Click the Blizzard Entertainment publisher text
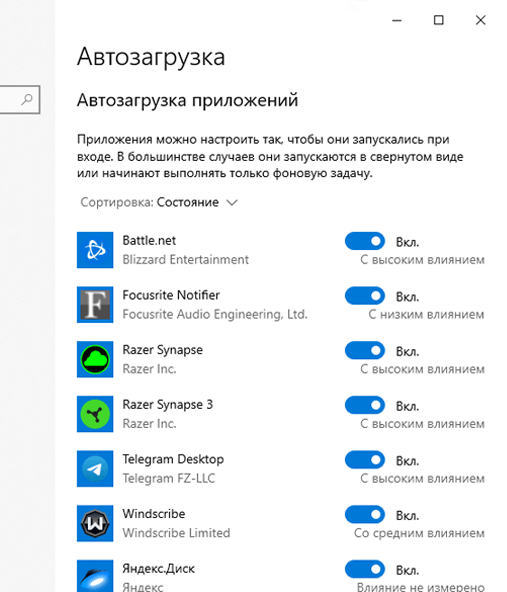Screen dimensions: 507x592 tap(185, 260)
